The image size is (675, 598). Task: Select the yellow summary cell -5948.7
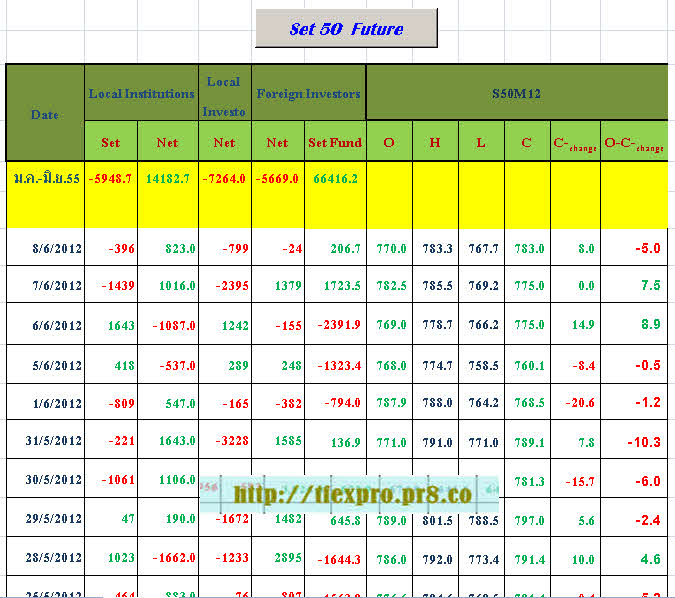click(x=110, y=179)
